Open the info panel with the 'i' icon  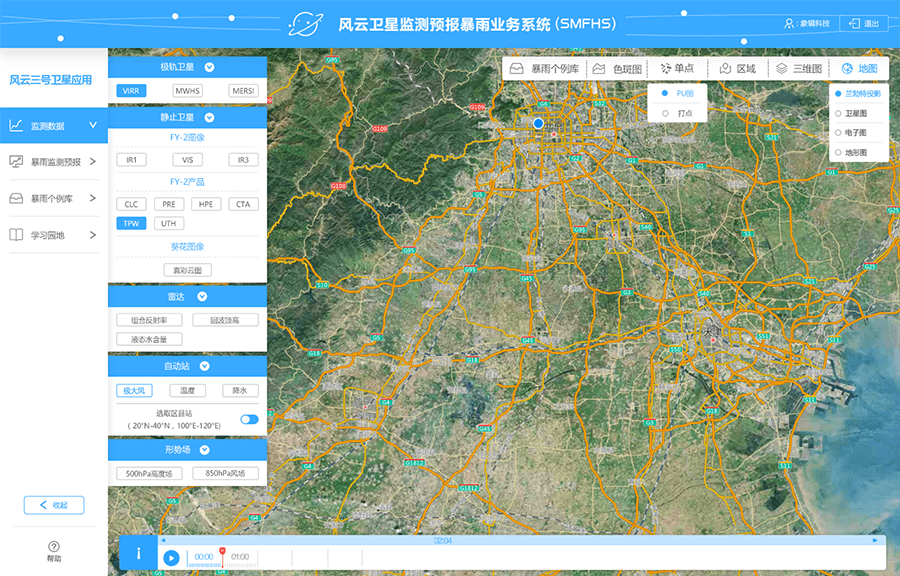[137, 554]
